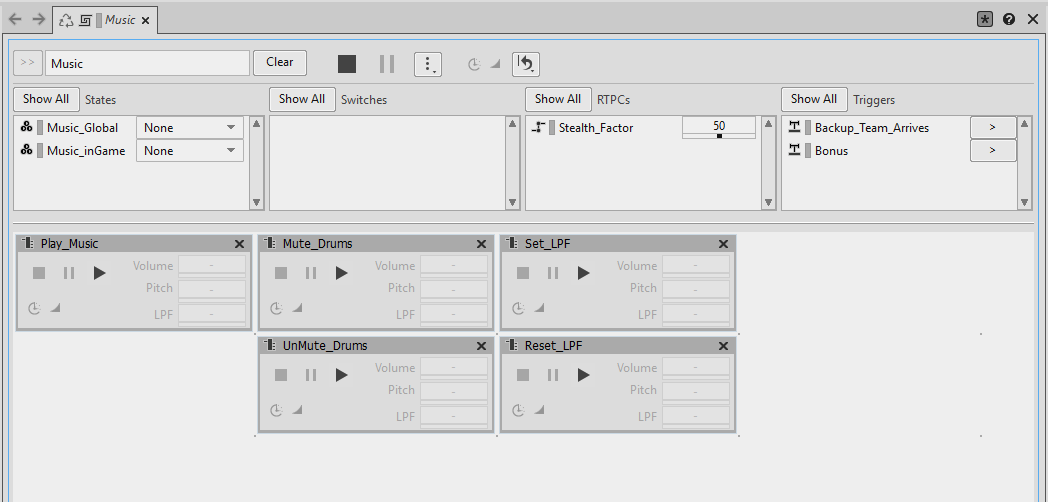The image size is (1048, 502).
Task: Click the Reset All icon
Action: click(526, 64)
